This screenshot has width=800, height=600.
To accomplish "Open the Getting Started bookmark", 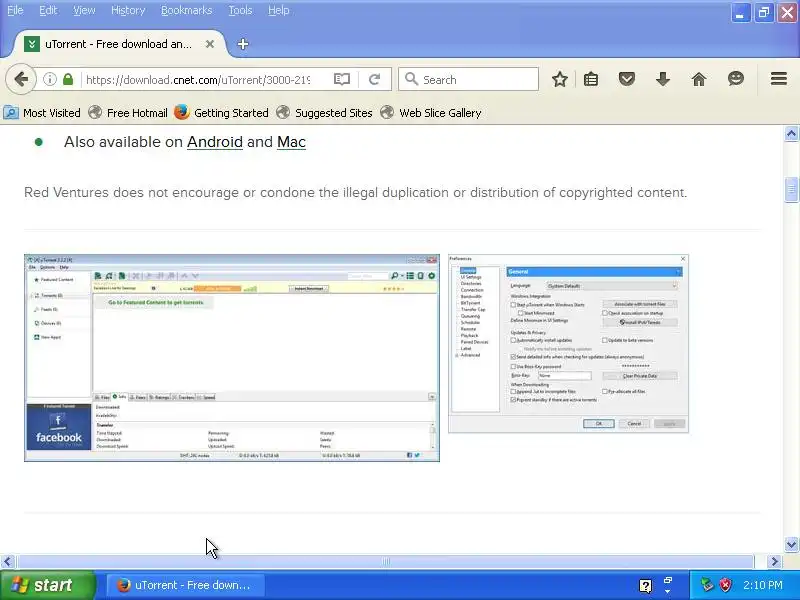I will [x=221, y=113].
